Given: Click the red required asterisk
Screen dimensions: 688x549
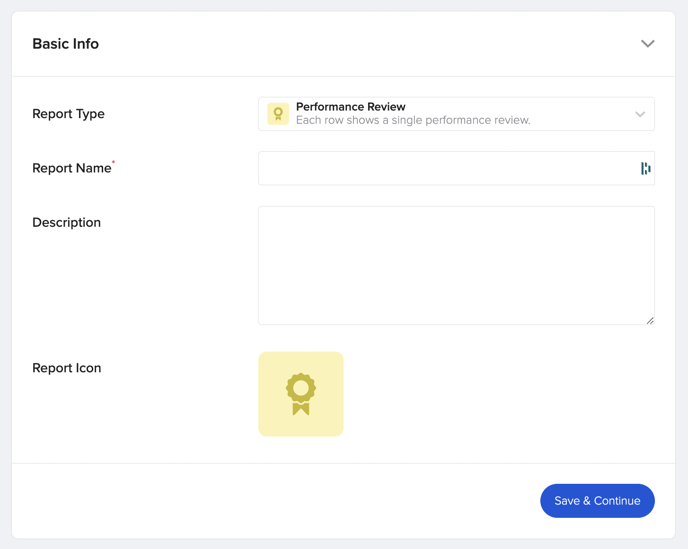Looking at the screenshot, I should pyautogui.click(x=113, y=162).
